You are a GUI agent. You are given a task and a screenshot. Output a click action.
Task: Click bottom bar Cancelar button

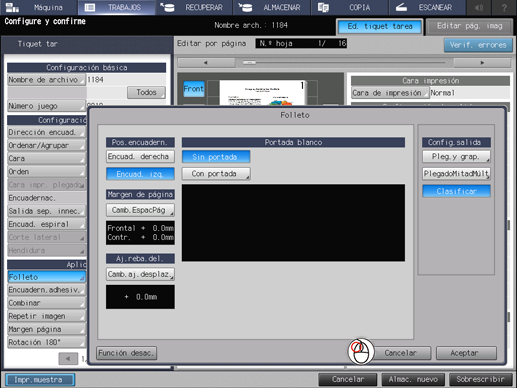[348, 379]
